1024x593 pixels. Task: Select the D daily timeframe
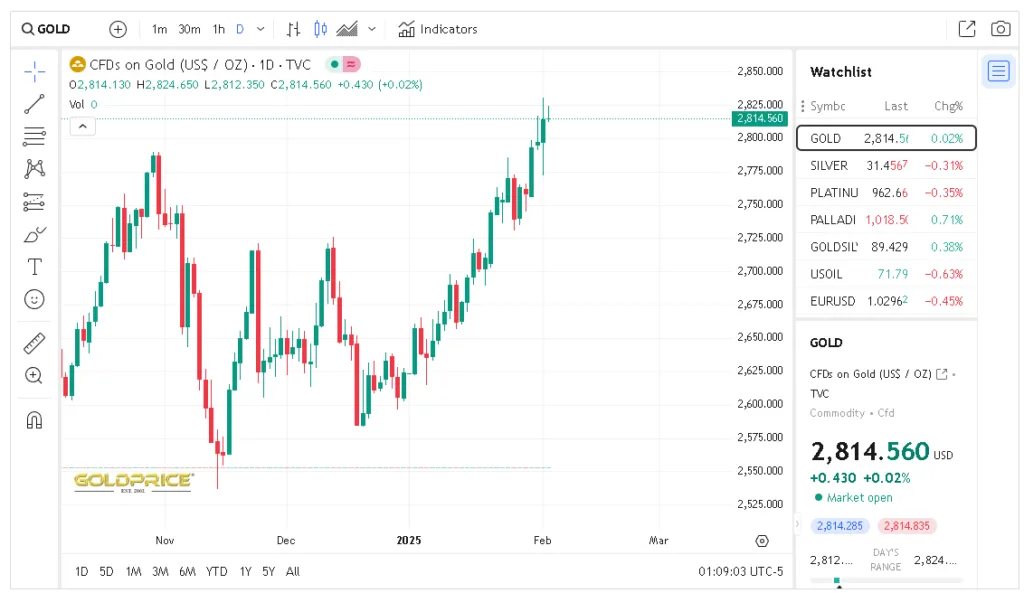click(240, 29)
